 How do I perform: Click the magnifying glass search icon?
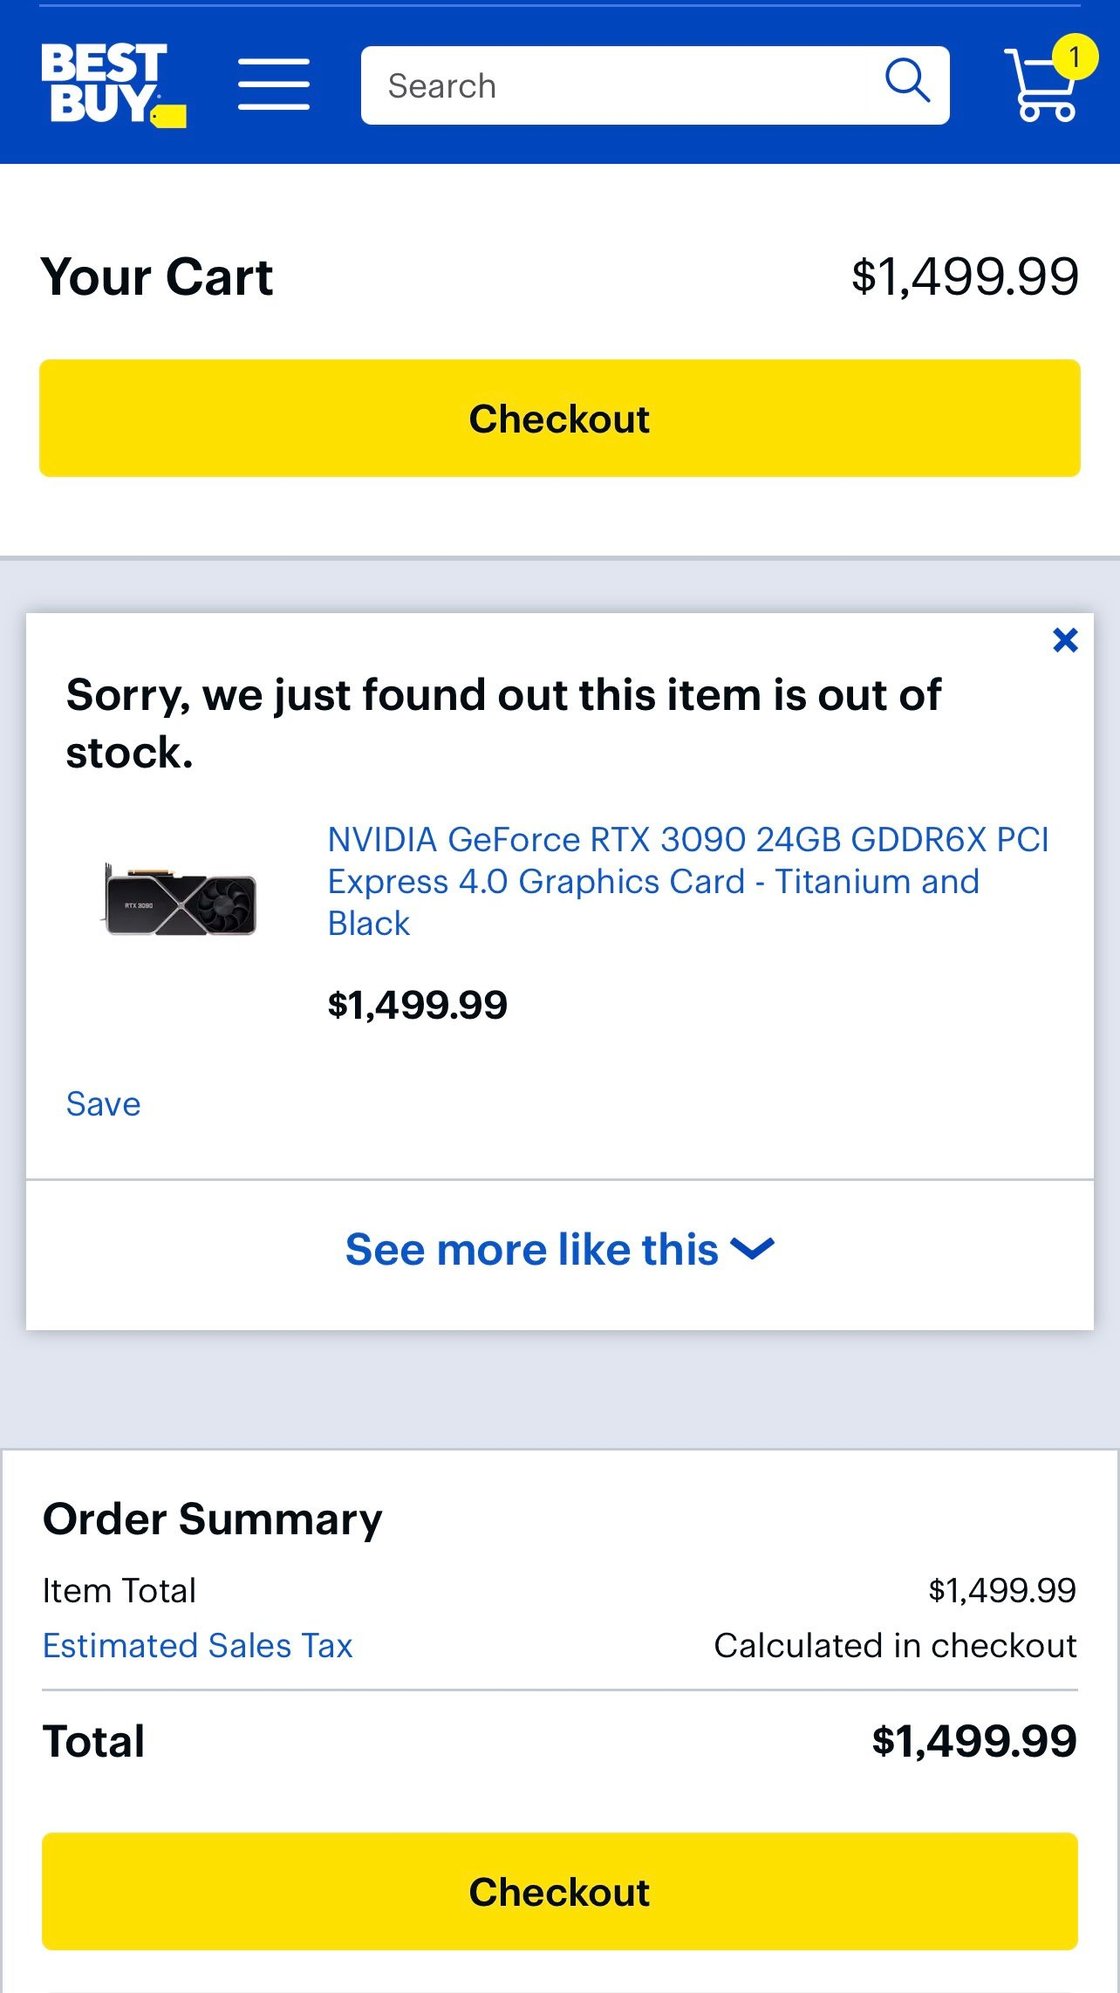(x=907, y=82)
